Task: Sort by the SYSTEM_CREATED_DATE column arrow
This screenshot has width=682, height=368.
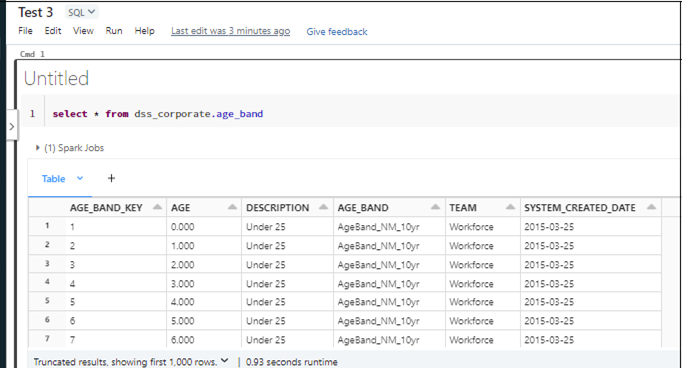Action: (651, 207)
